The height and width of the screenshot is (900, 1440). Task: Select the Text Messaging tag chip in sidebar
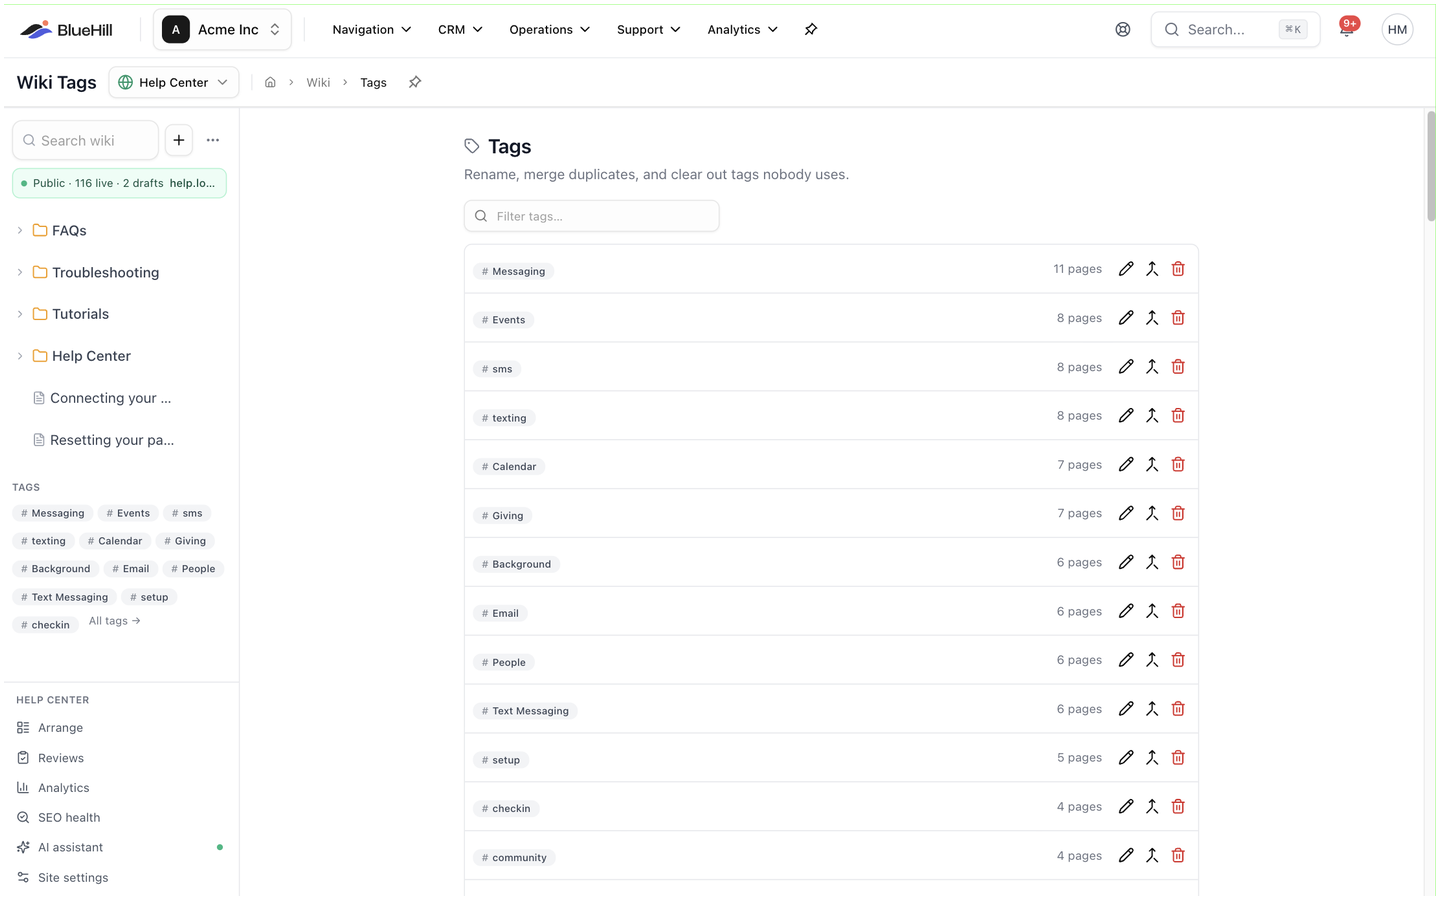(x=65, y=597)
